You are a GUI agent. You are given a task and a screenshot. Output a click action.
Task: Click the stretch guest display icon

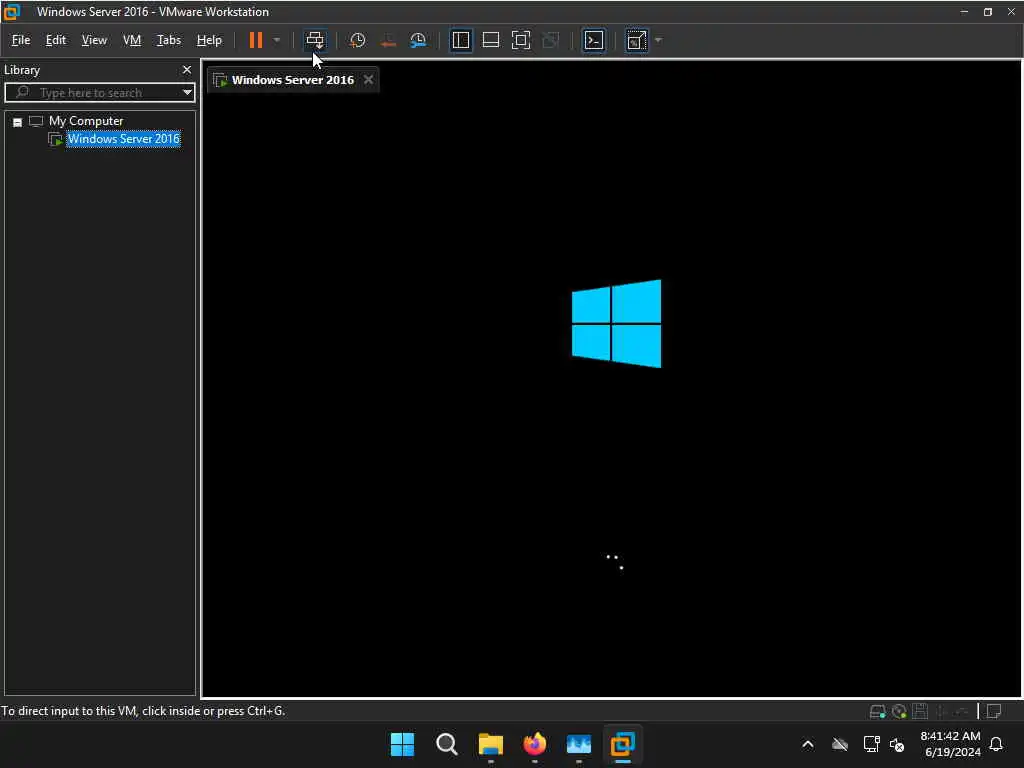click(637, 40)
